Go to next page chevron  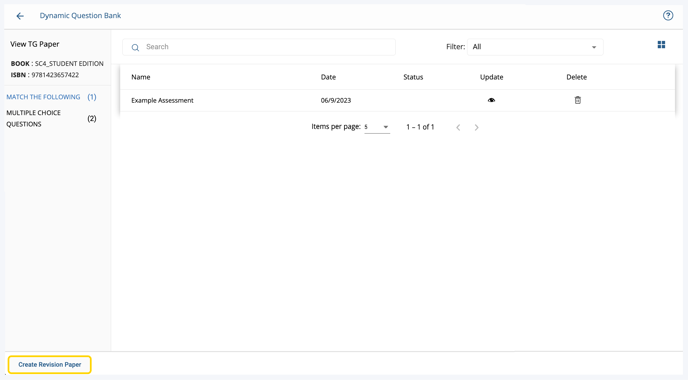point(477,127)
